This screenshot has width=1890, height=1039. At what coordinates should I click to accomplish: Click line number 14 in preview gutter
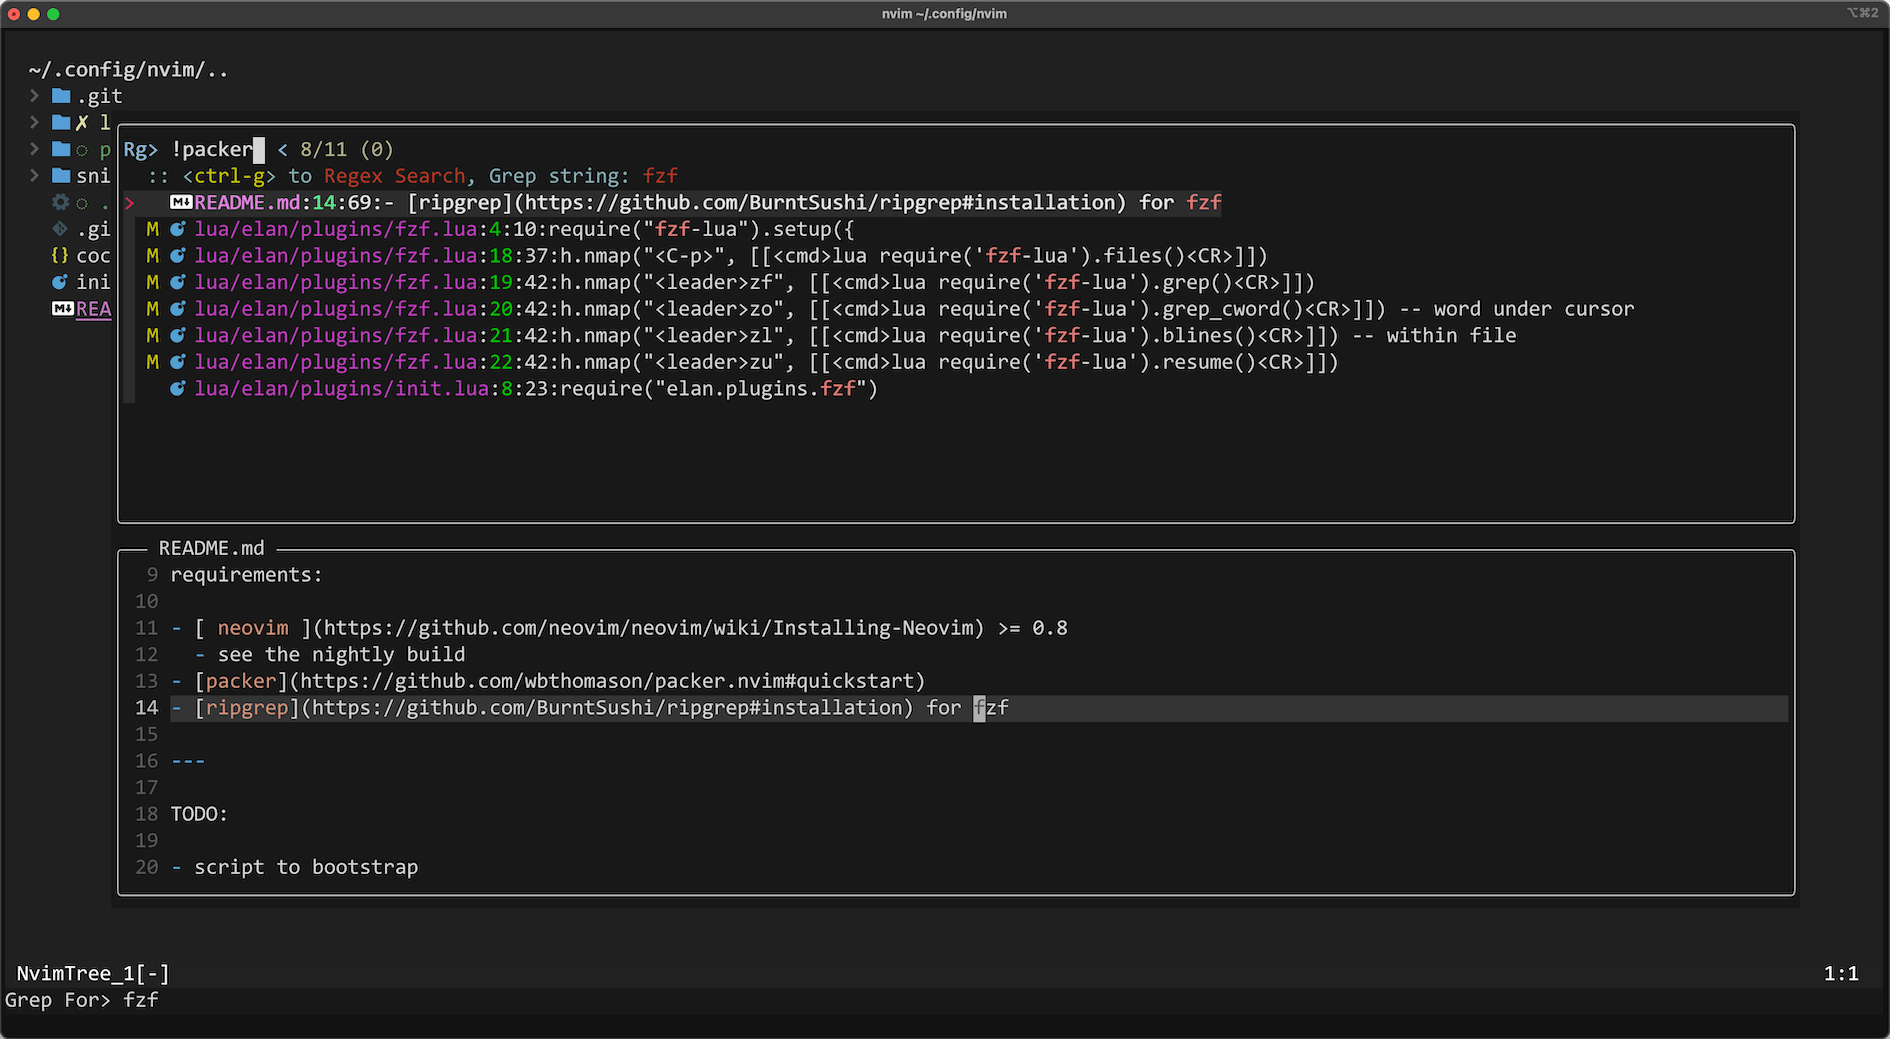[147, 708]
